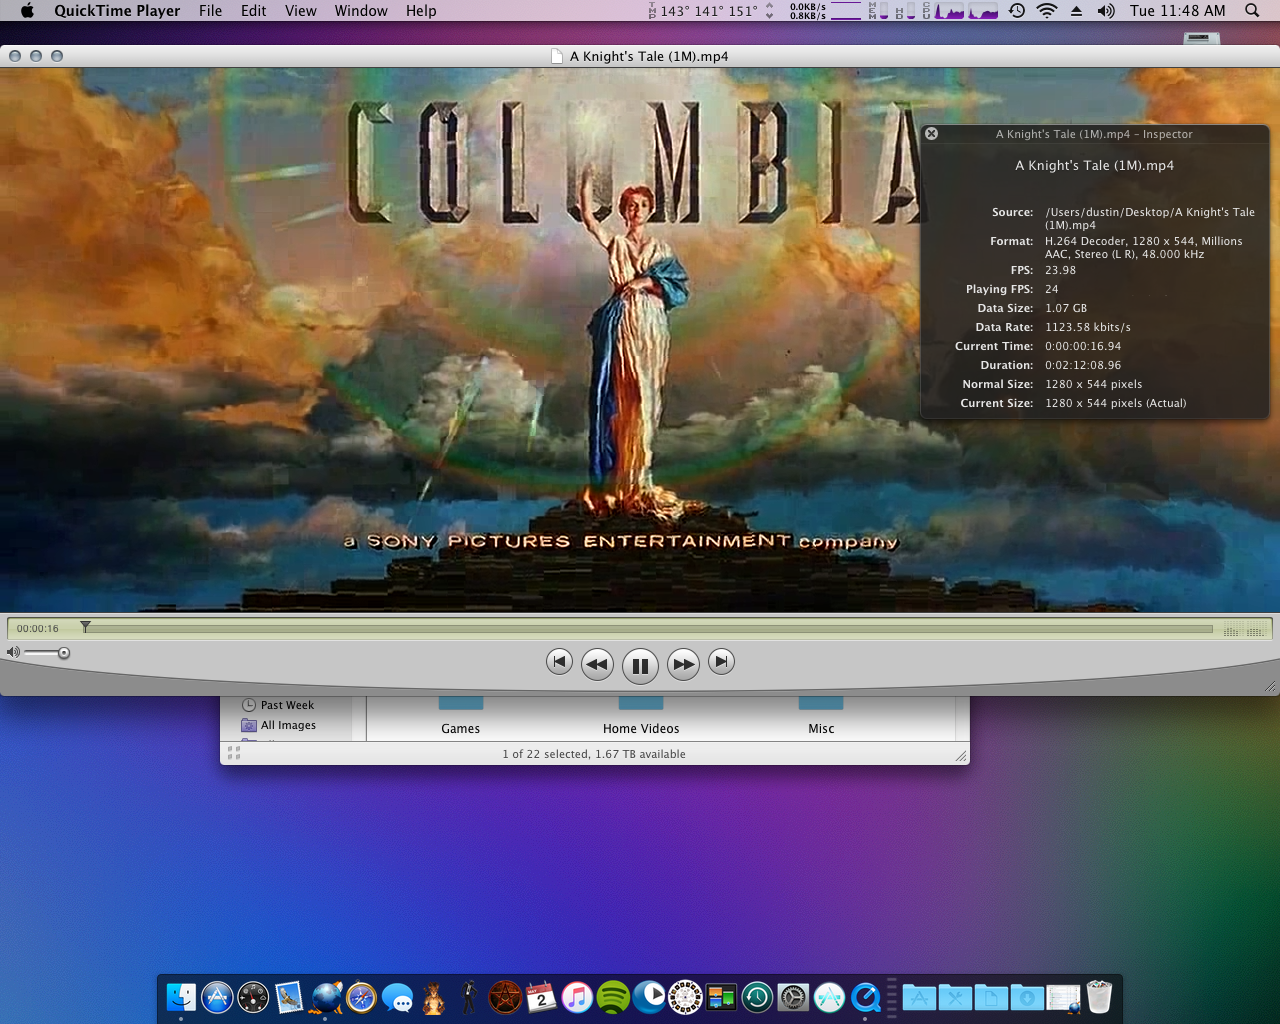This screenshot has height=1024, width=1280.
Task: Open the Time Machine menu bar icon
Action: [1017, 11]
